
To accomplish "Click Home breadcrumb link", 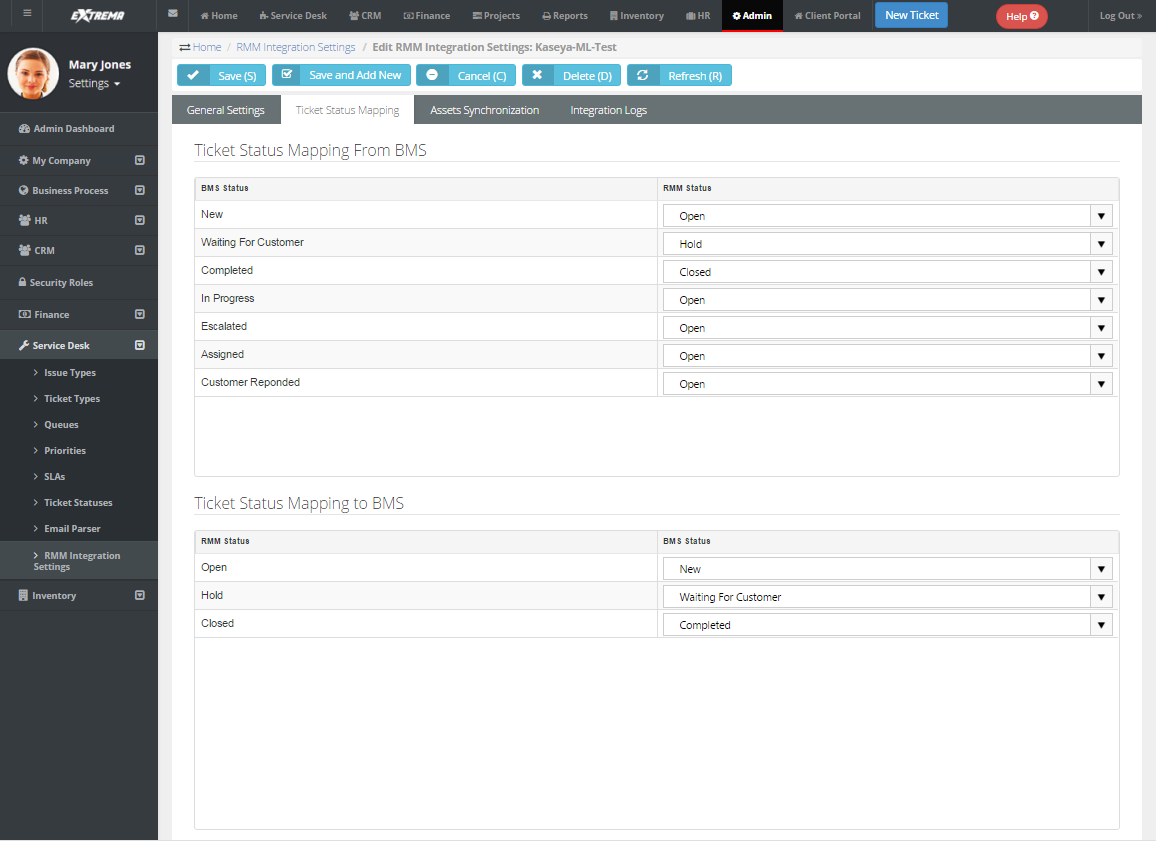I will click(x=207, y=47).
